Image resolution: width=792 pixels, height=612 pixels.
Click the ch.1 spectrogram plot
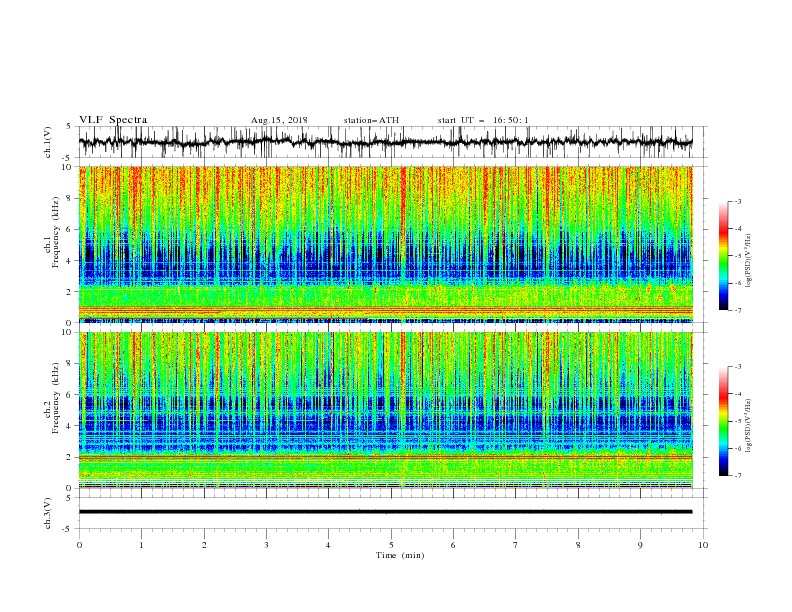(x=386, y=244)
